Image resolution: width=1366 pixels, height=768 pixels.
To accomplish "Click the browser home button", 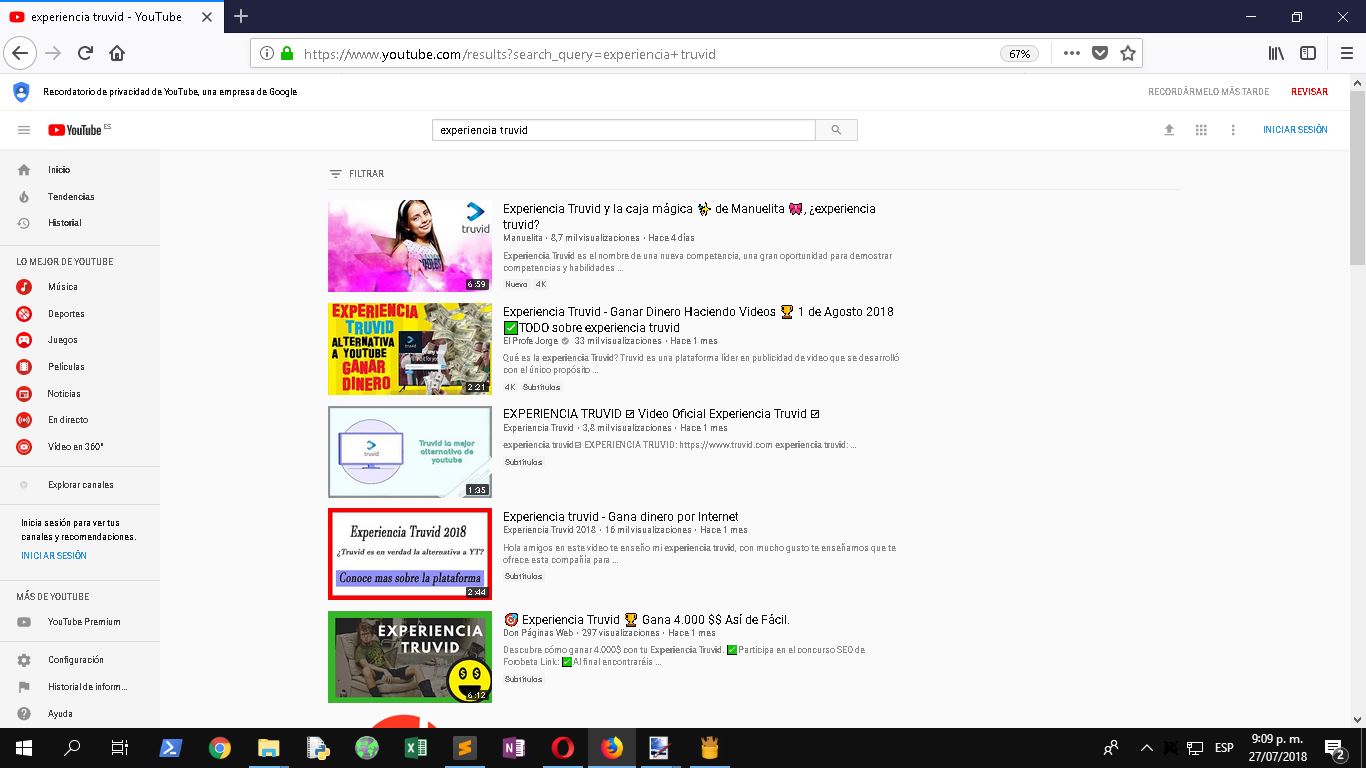I will (x=117, y=53).
